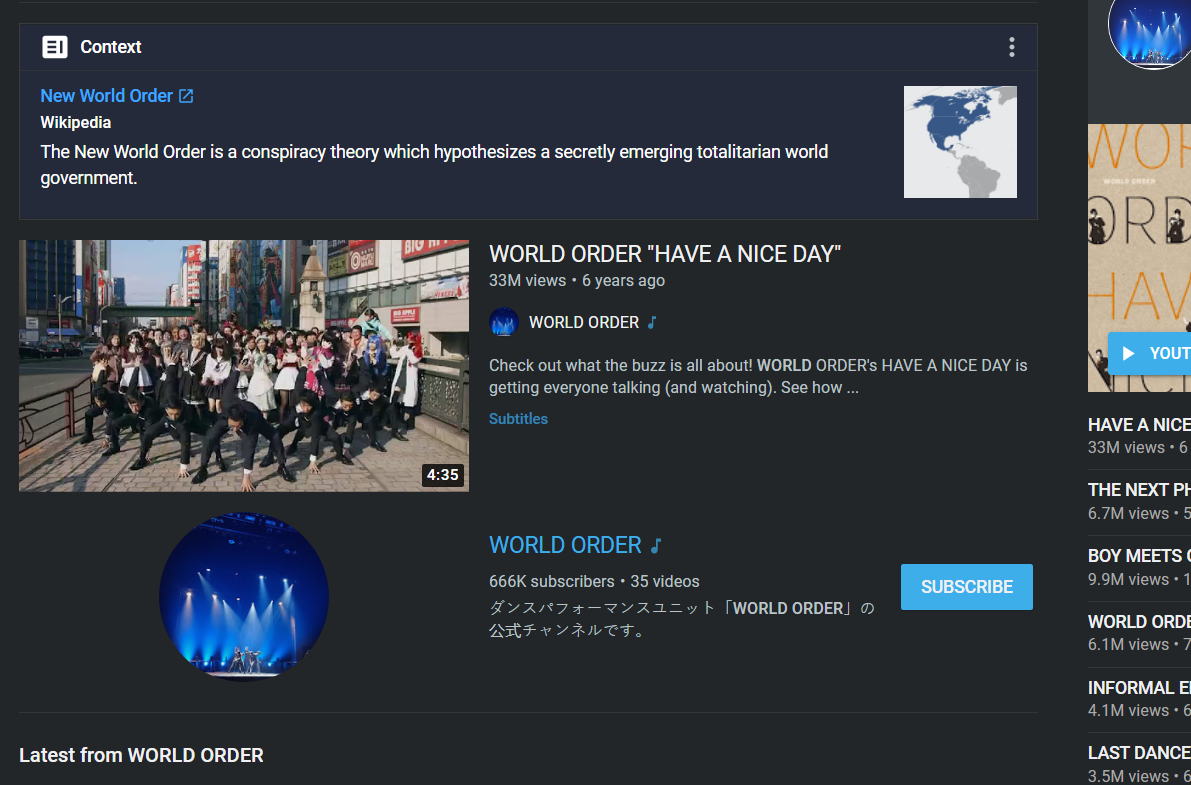The height and width of the screenshot is (785, 1191).
Task: Open the blue WORLD ORDER channel title
Action: click(x=565, y=546)
